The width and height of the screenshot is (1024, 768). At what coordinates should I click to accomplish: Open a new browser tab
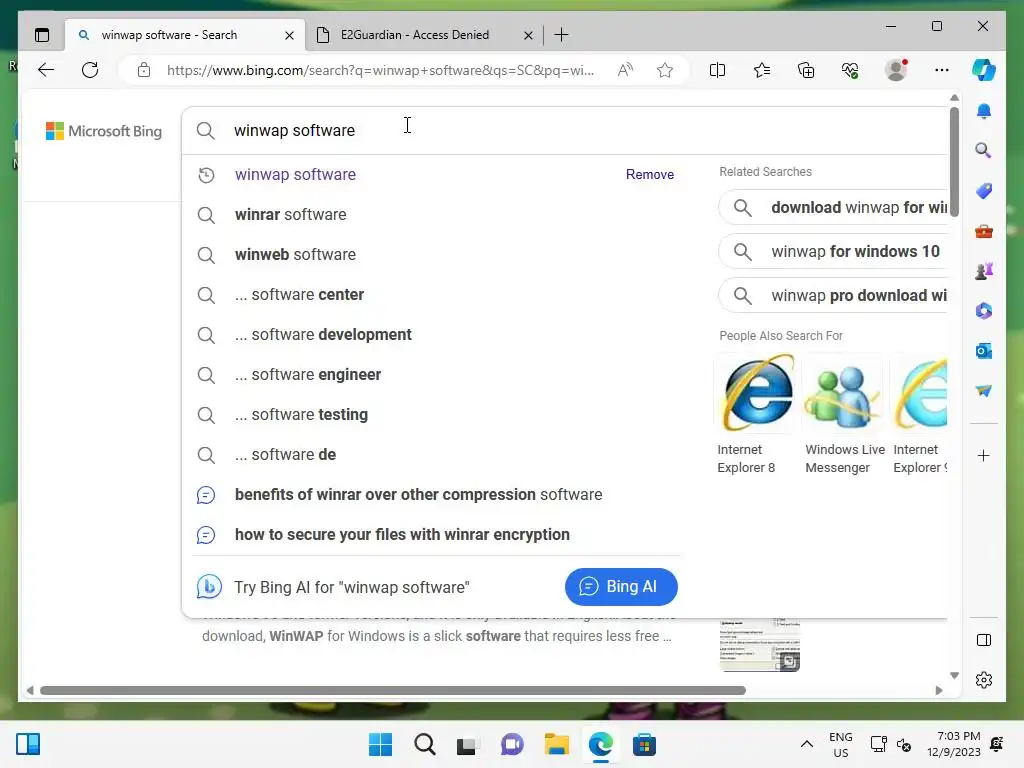pyautogui.click(x=561, y=35)
